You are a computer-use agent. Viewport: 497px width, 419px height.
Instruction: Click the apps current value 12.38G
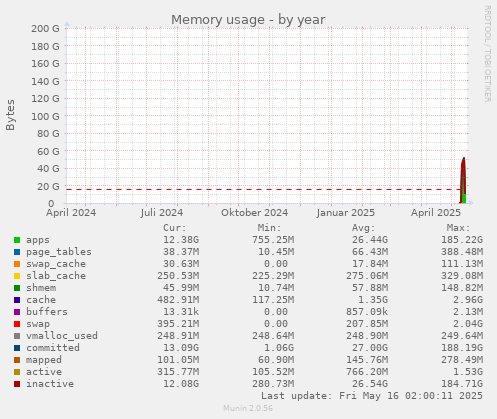(x=181, y=240)
